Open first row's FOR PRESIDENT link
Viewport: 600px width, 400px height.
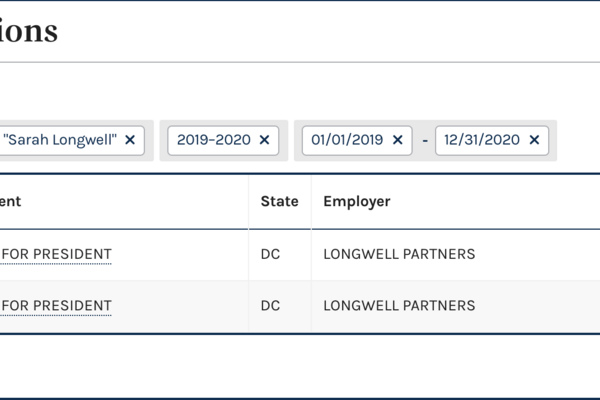pos(56,254)
